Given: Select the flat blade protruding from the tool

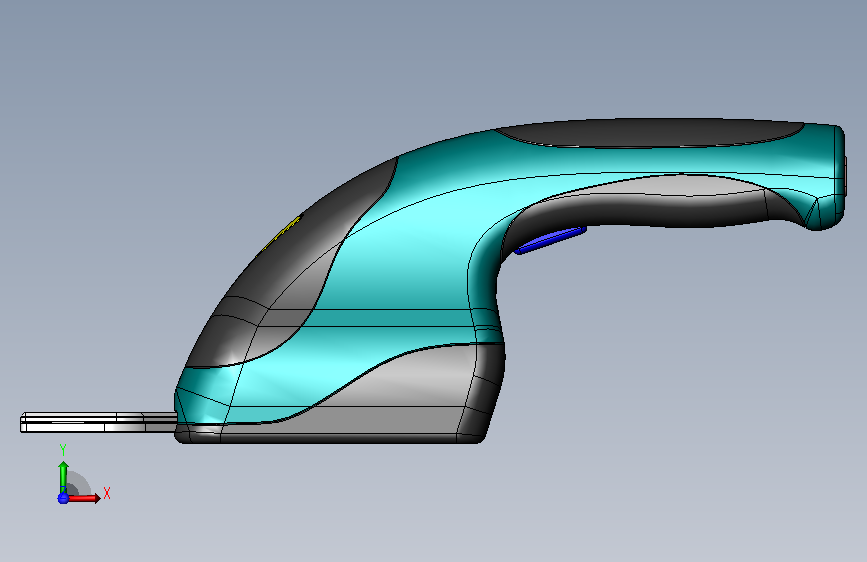Looking at the screenshot, I should 98,422.
